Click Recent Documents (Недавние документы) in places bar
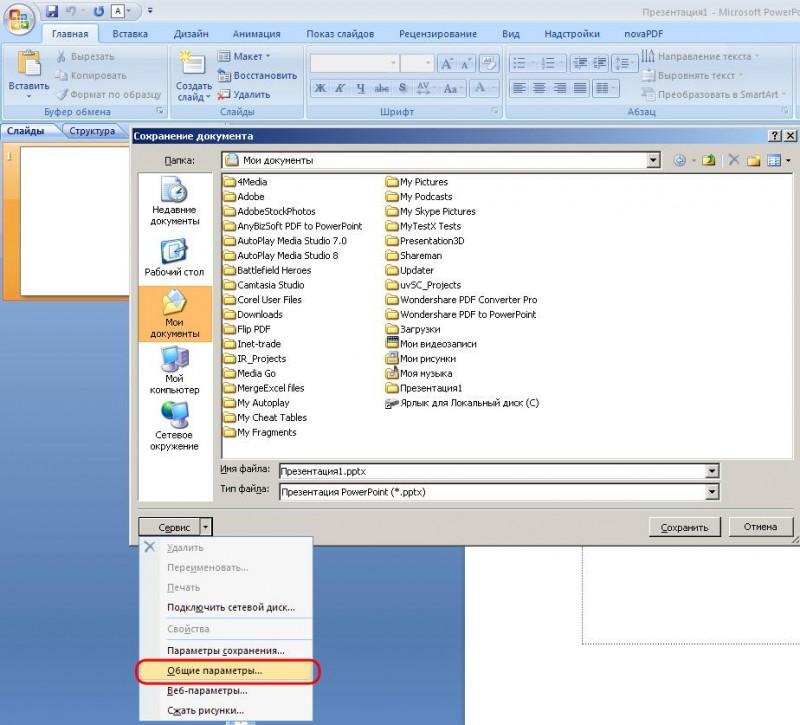 174,201
